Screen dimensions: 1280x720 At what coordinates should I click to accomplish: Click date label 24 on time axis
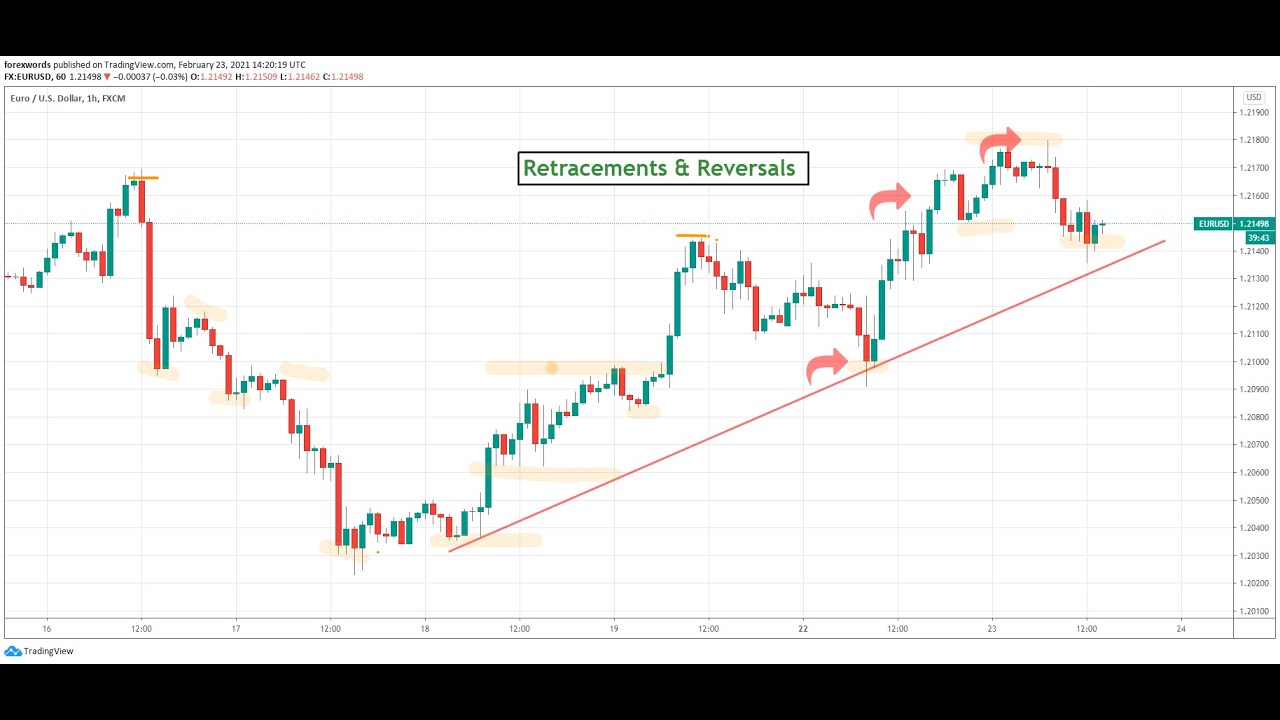coord(1181,629)
